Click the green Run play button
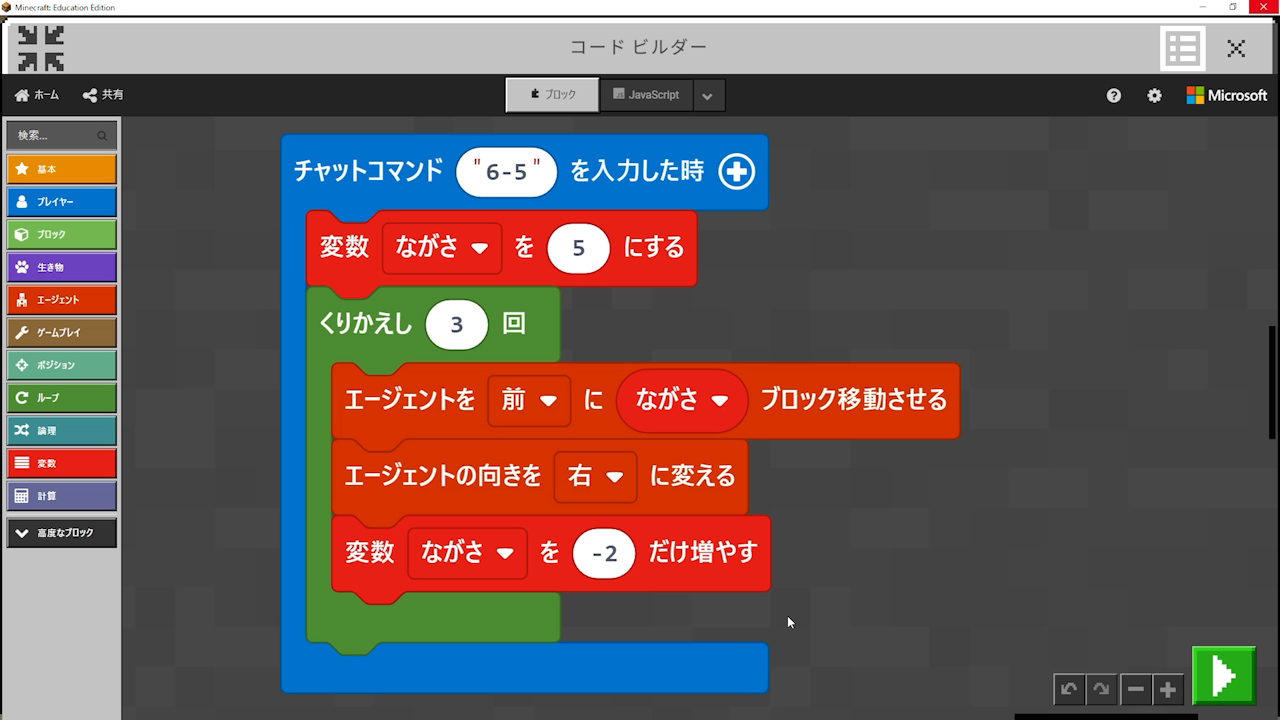The image size is (1280, 720). (x=1223, y=676)
